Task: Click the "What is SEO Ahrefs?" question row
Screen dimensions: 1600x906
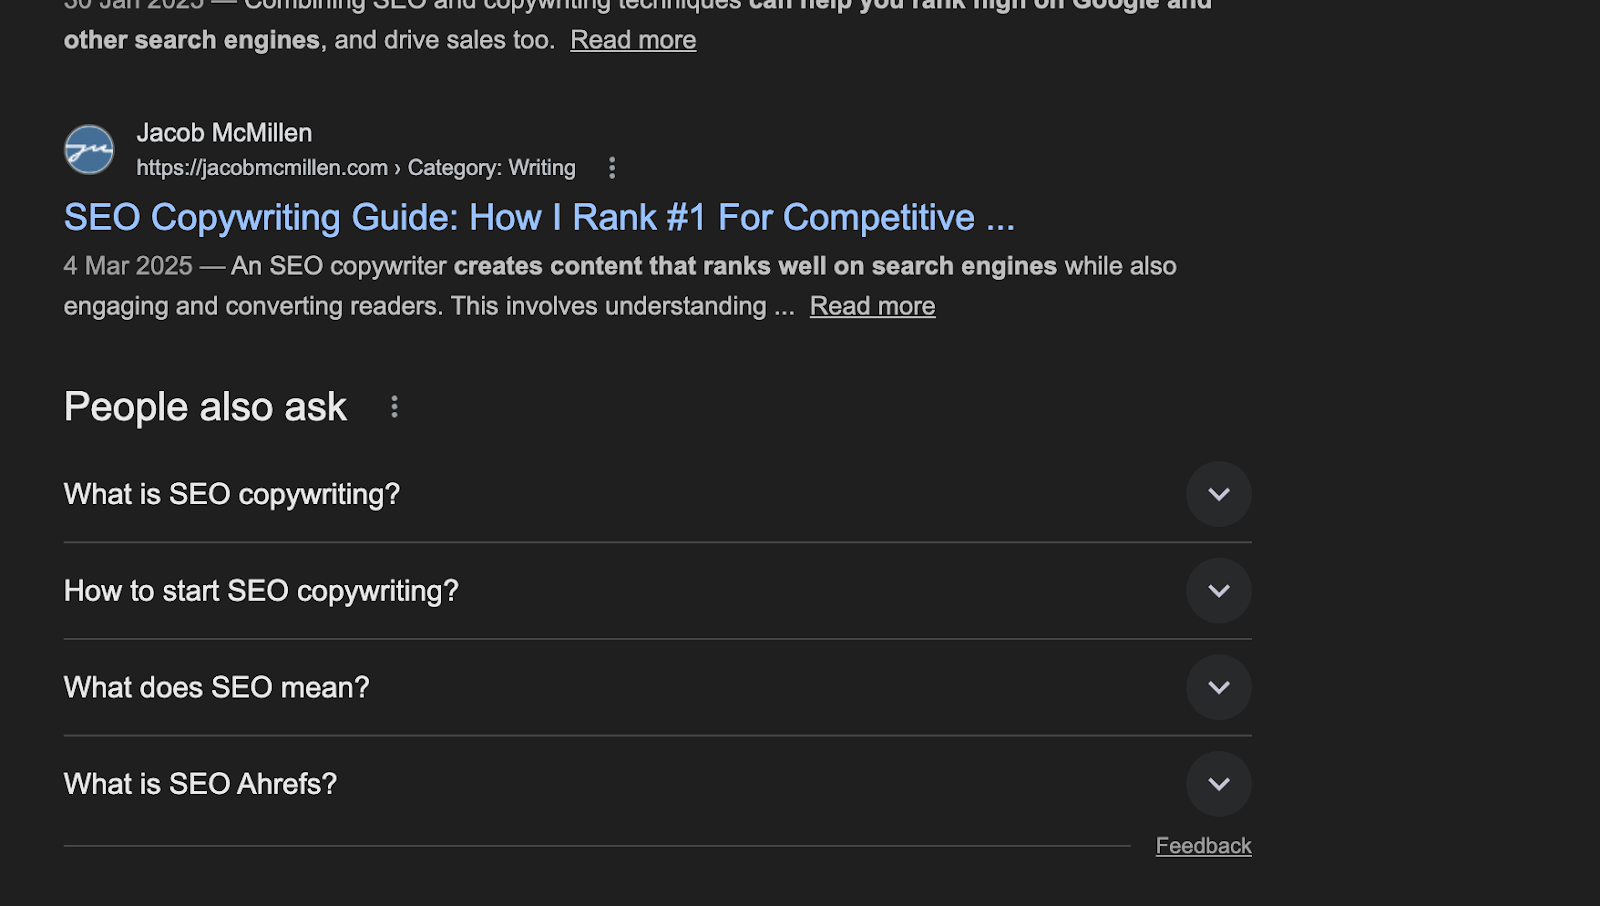Action: click(200, 784)
